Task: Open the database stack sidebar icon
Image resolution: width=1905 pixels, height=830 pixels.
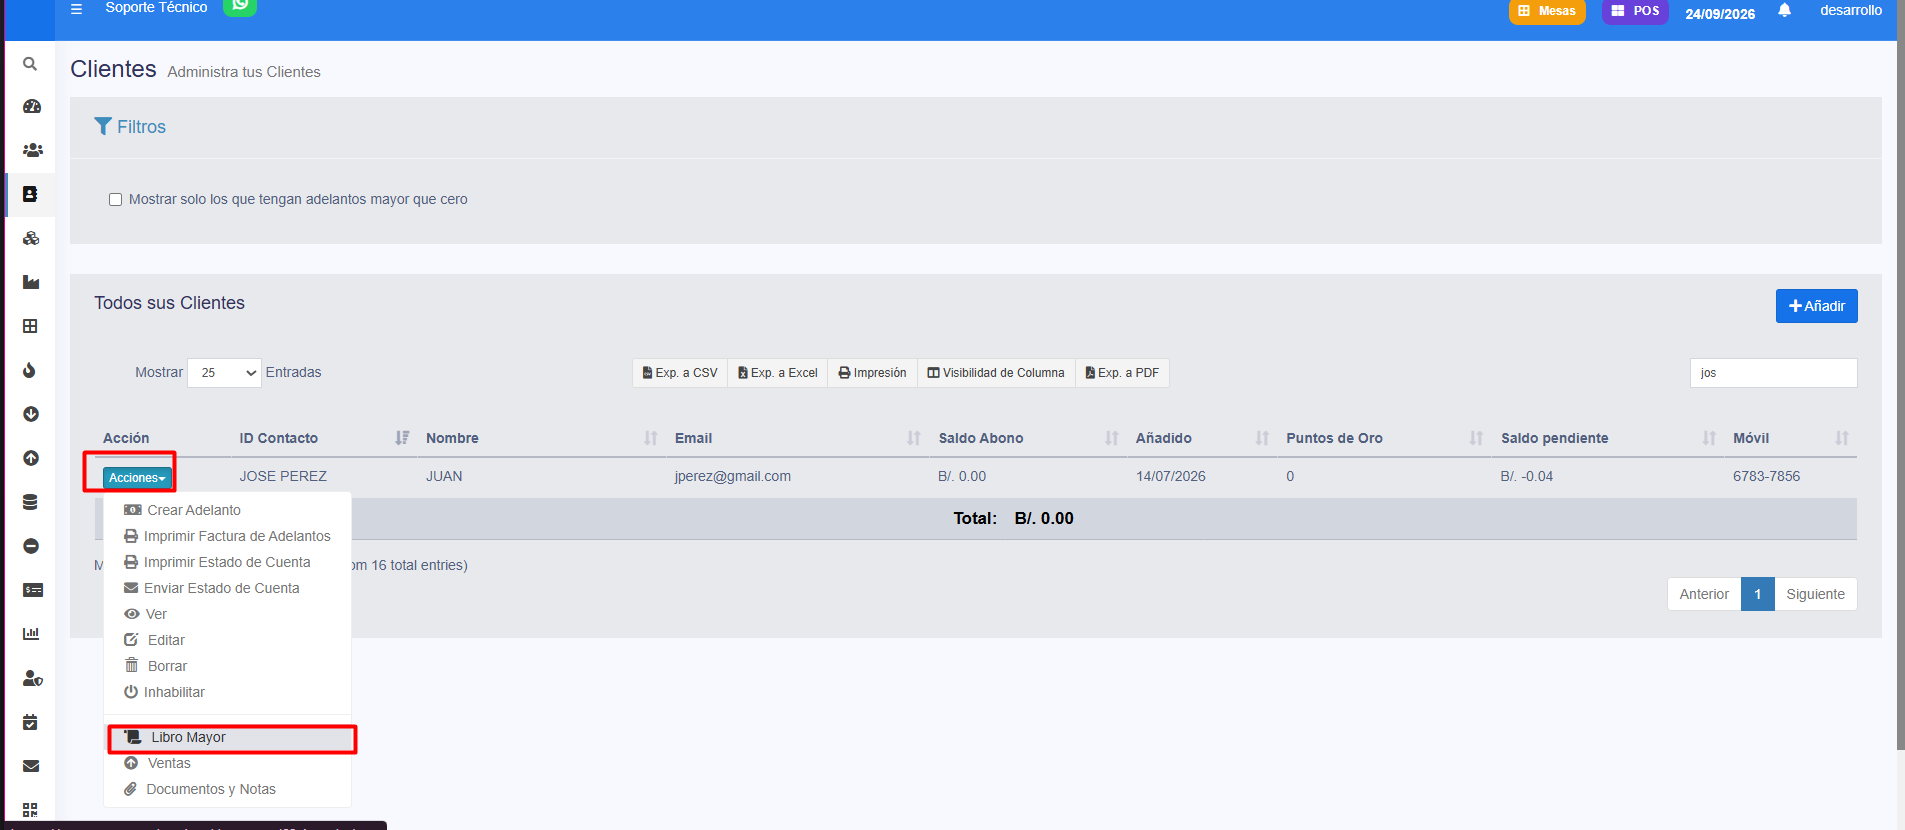Action: [30, 502]
